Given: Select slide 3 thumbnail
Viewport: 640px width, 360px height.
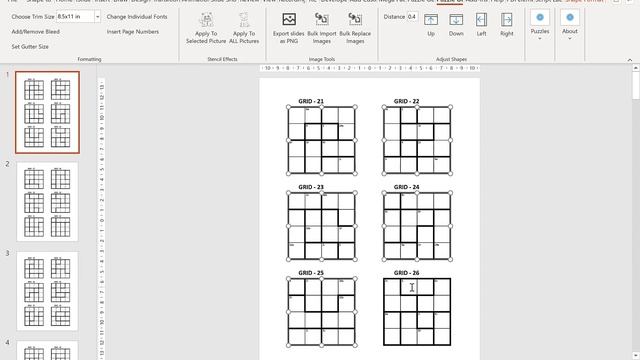Looking at the screenshot, I should pyautogui.click(x=47, y=291).
